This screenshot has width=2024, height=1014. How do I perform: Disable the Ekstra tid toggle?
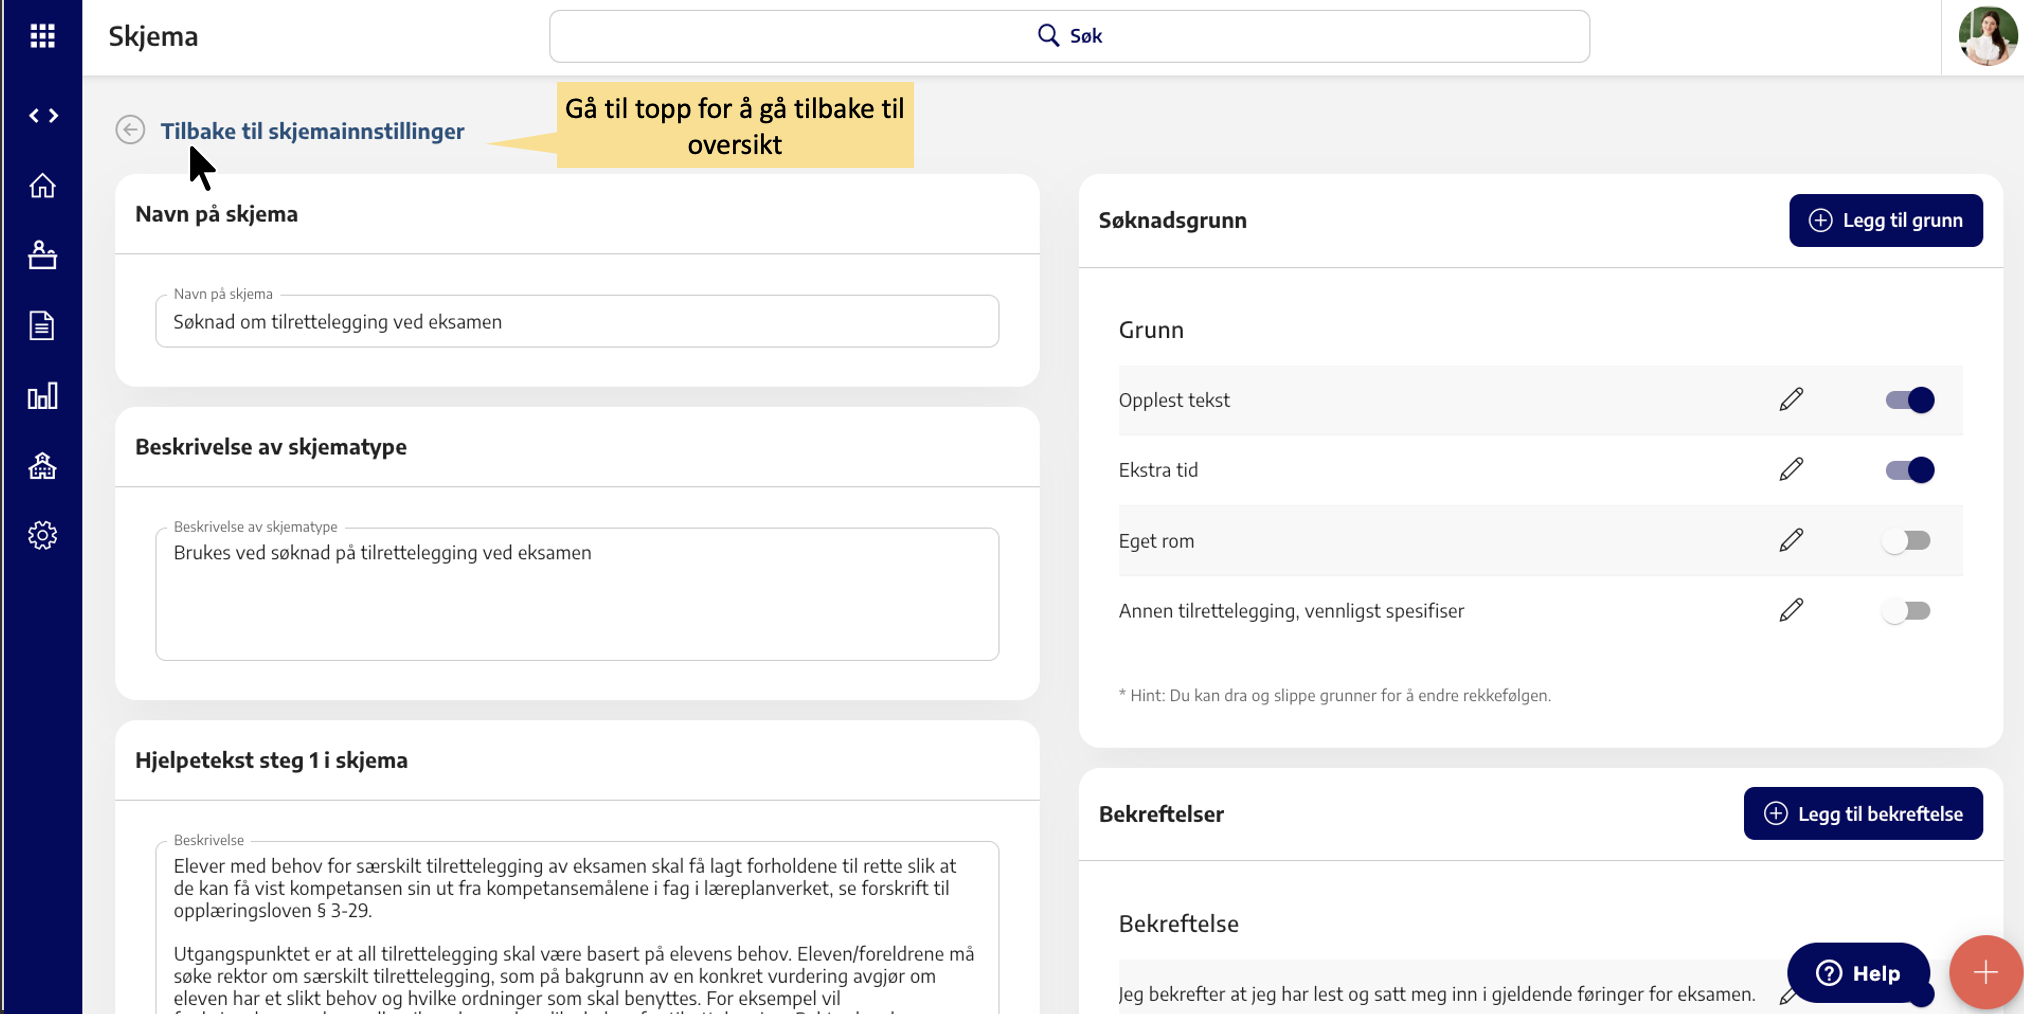coord(1909,470)
